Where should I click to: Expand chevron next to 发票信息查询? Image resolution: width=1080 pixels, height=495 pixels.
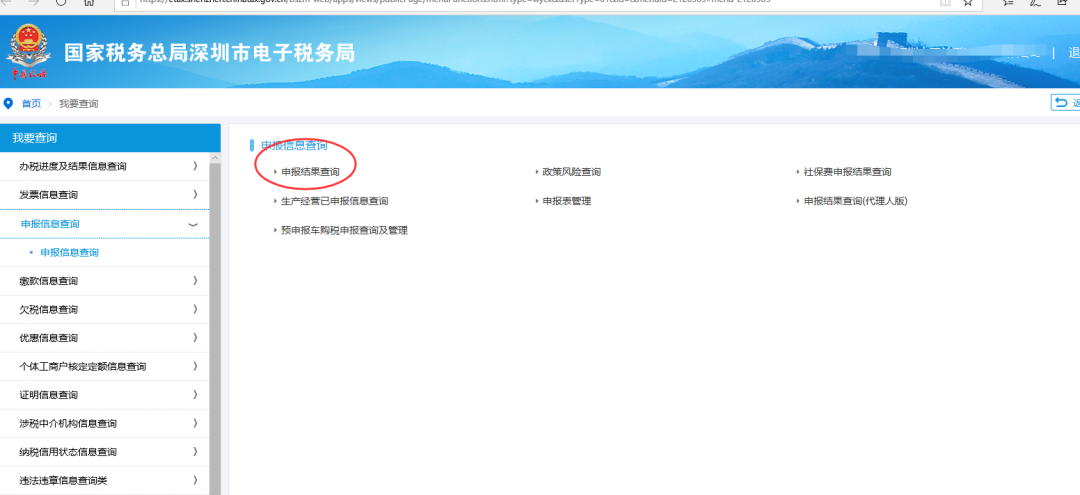[x=196, y=195]
